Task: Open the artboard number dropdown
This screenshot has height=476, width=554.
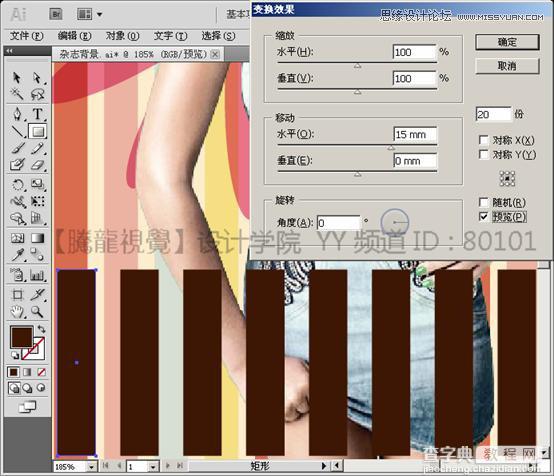Action: point(153,467)
